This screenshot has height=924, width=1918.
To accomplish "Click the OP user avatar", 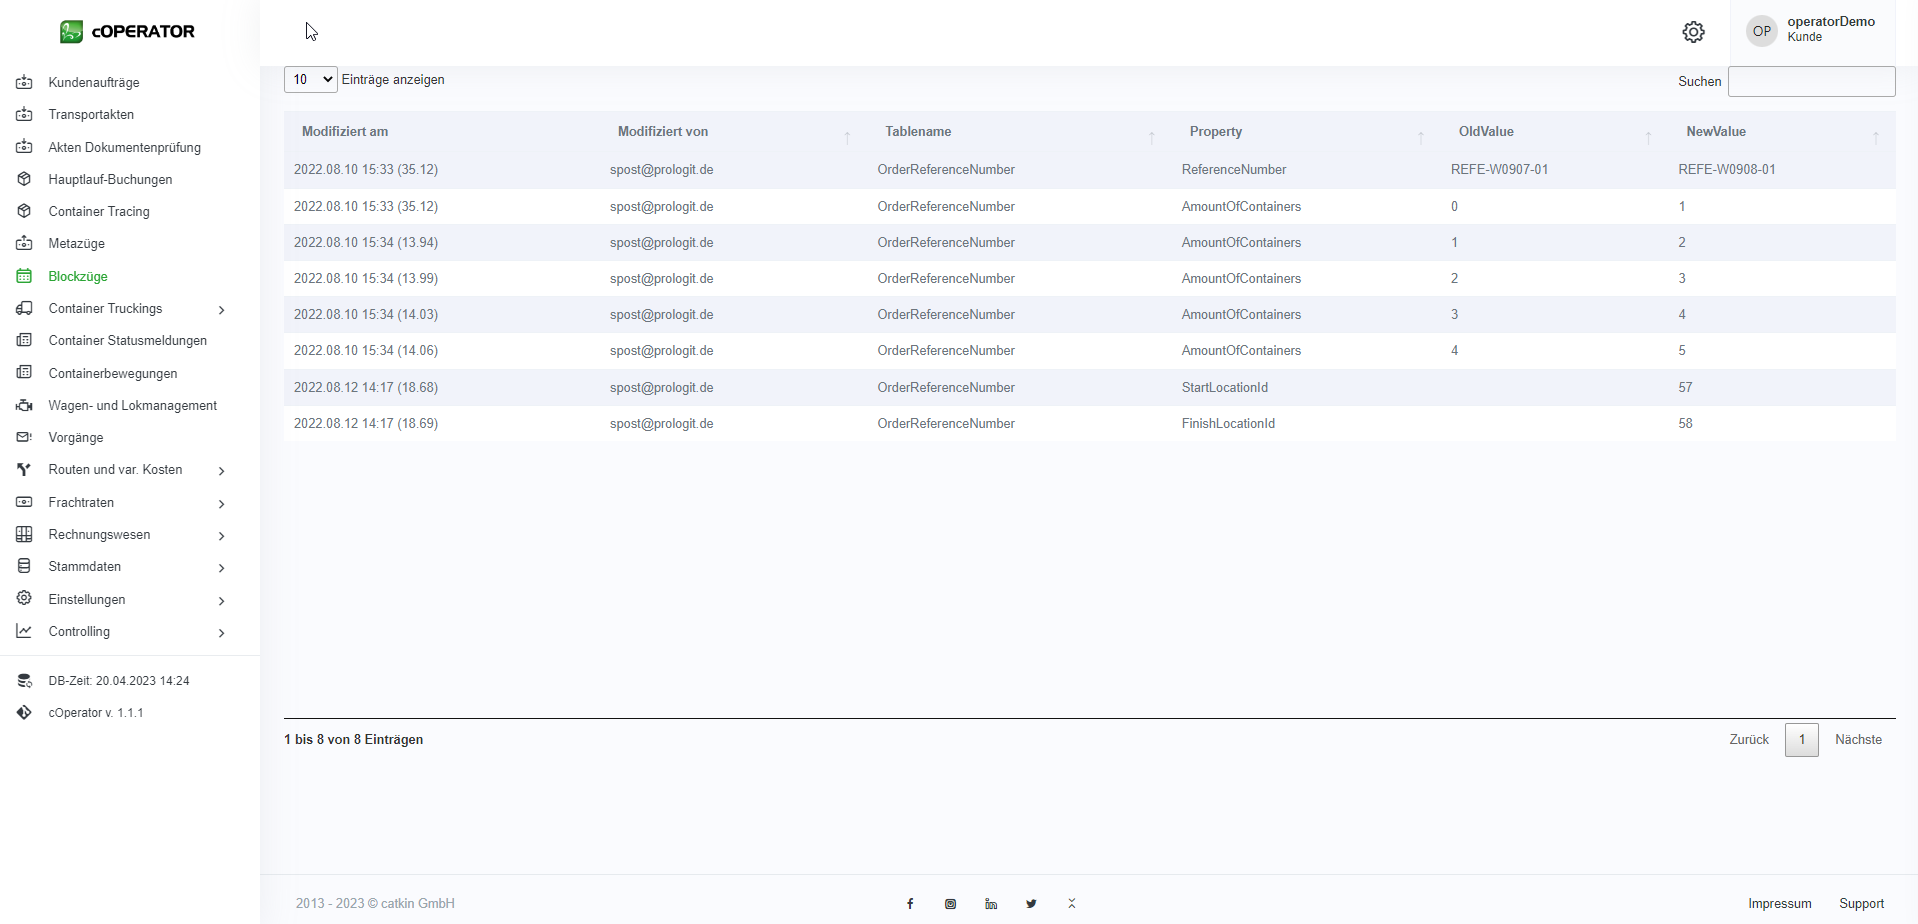I will tap(1761, 31).
